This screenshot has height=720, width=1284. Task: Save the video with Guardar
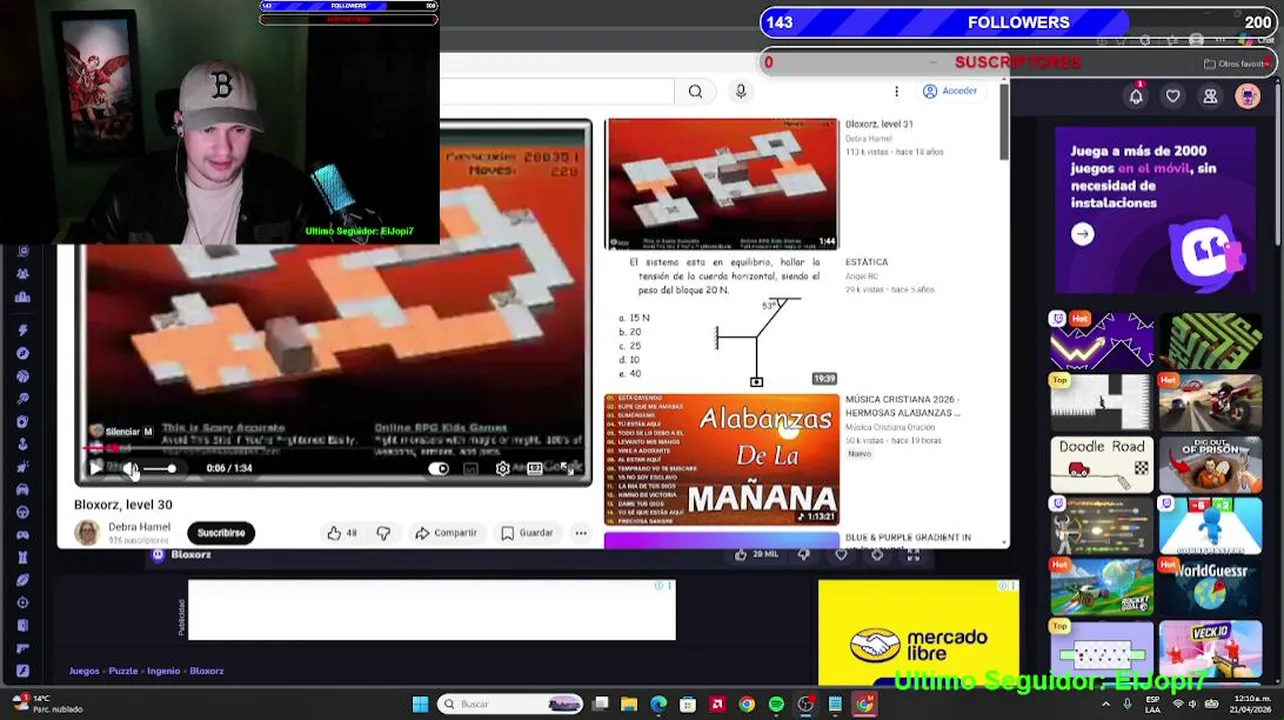point(527,533)
